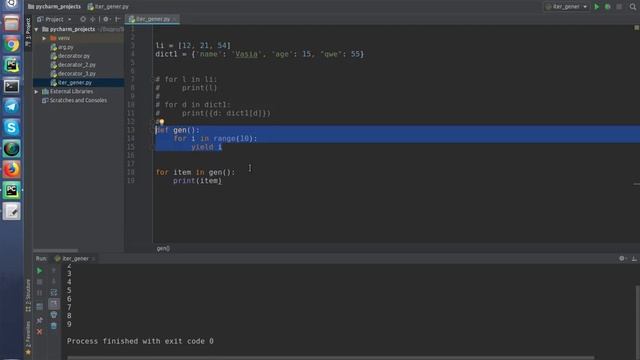Toggle soft-wrap in Run console
The image size is (640, 360).
(53, 293)
